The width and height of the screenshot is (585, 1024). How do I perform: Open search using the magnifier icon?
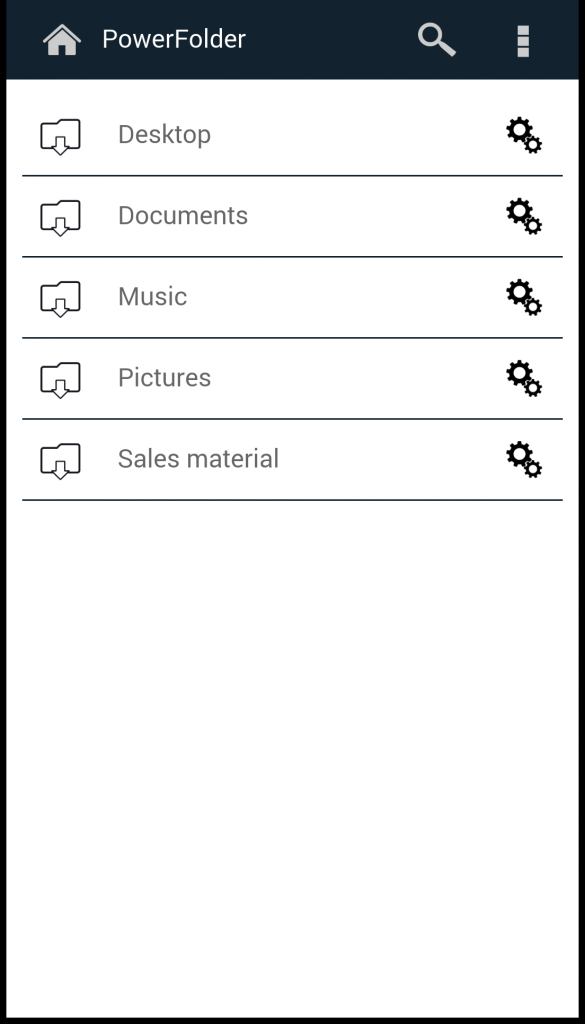tap(436, 39)
